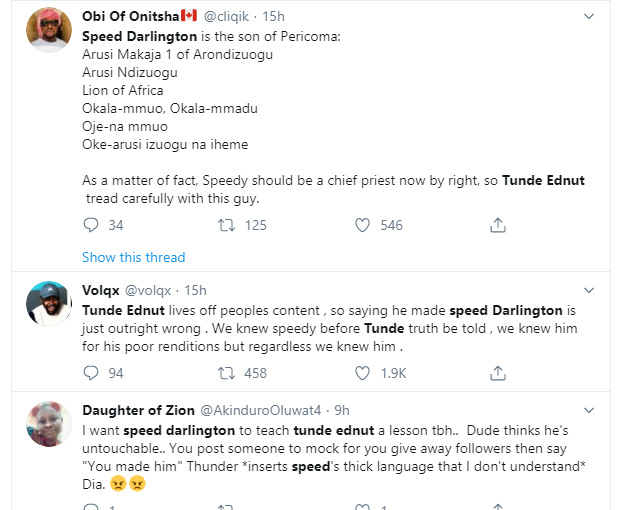The width and height of the screenshot is (619, 510).
Task: Open Daughter of Zion's profile avatar
Action: (x=48, y=421)
